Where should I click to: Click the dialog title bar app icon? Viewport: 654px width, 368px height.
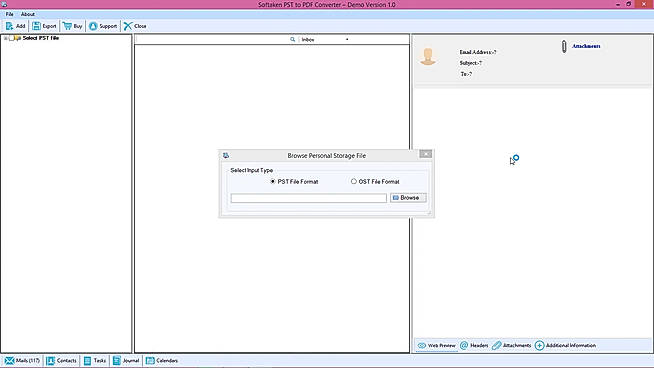(226, 155)
